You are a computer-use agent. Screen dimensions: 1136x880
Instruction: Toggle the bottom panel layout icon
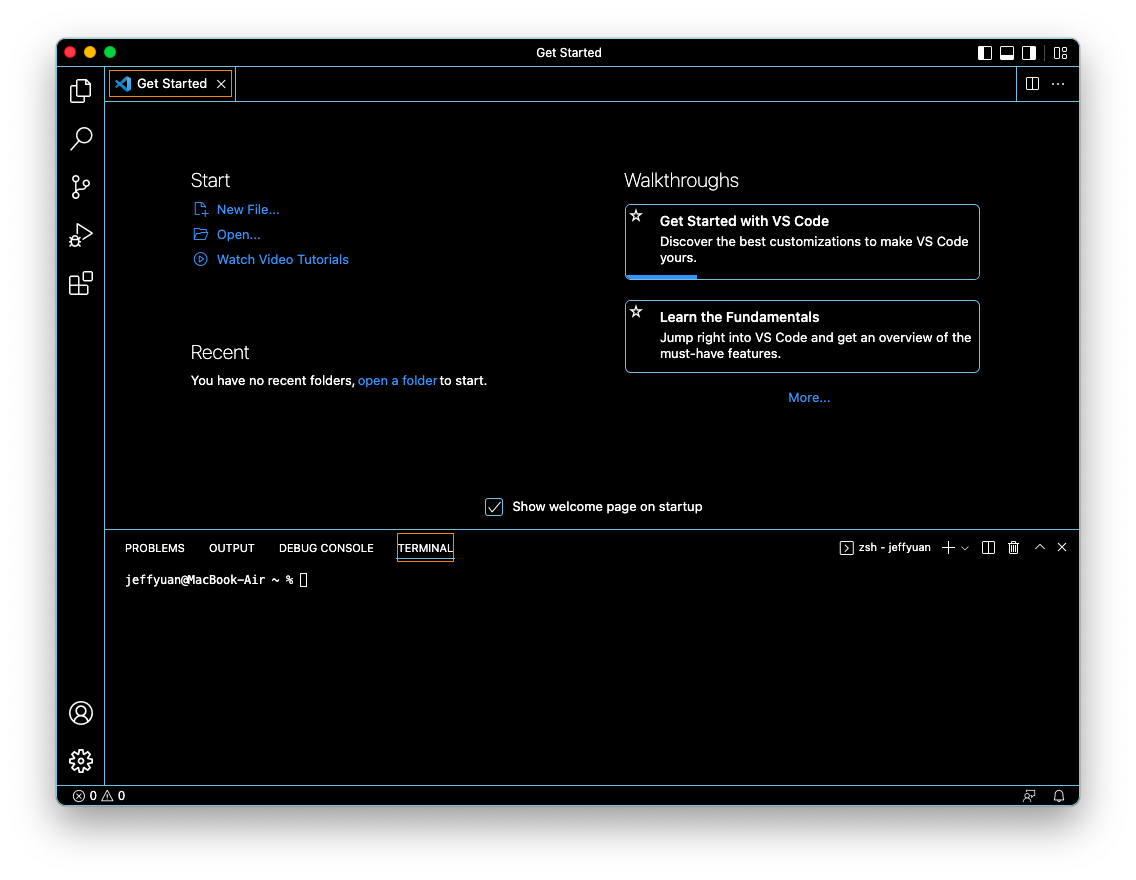coord(1006,53)
